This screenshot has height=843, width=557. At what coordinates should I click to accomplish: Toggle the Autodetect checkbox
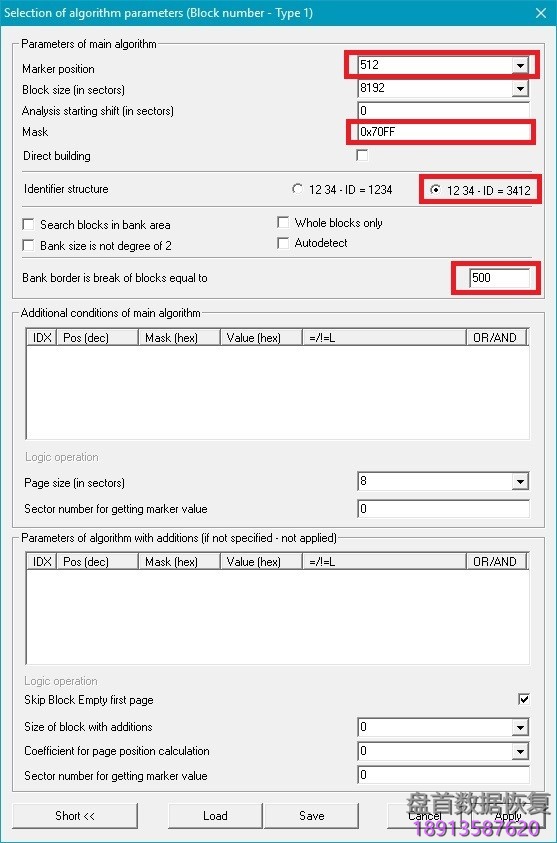[x=283, y=243]
